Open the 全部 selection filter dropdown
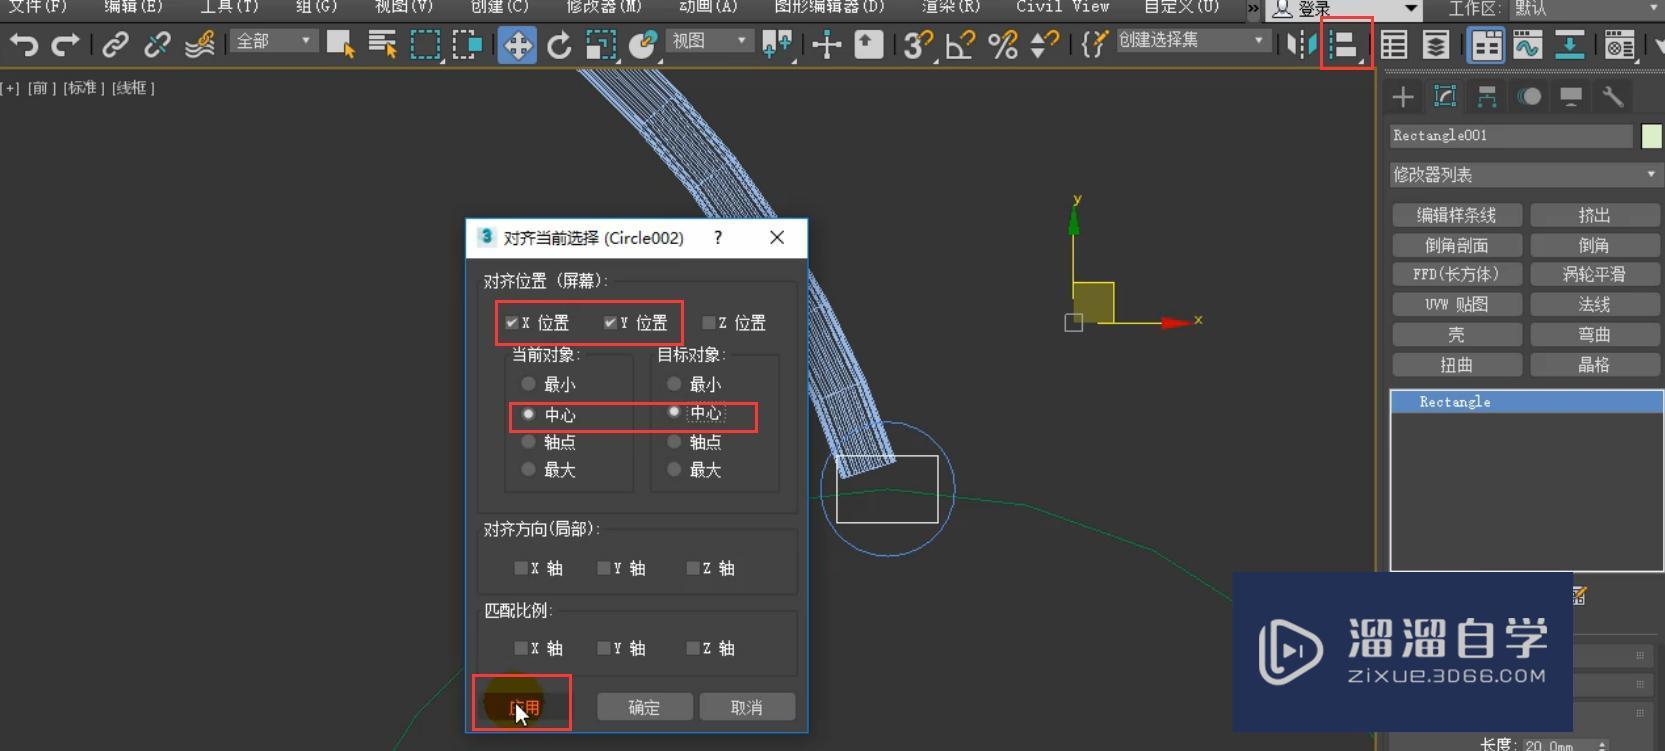Viewport: 1665px width, 751px height. (x=273, y=41)
